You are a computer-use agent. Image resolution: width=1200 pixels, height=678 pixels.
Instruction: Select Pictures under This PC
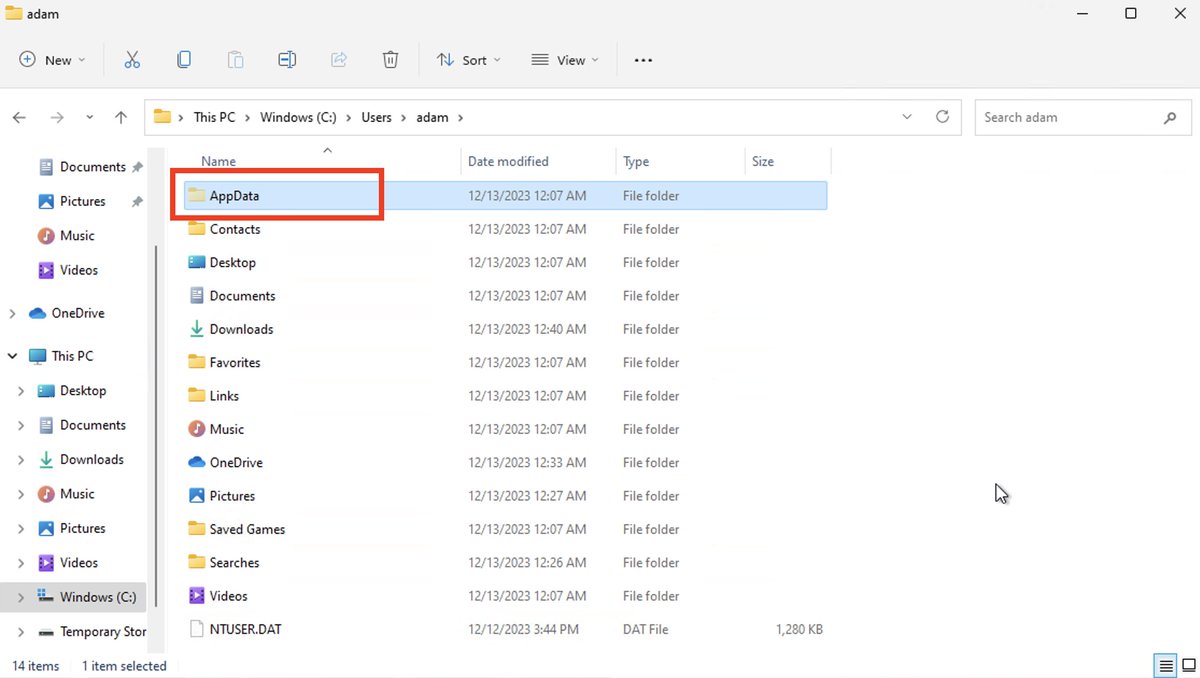click(82, 528)
